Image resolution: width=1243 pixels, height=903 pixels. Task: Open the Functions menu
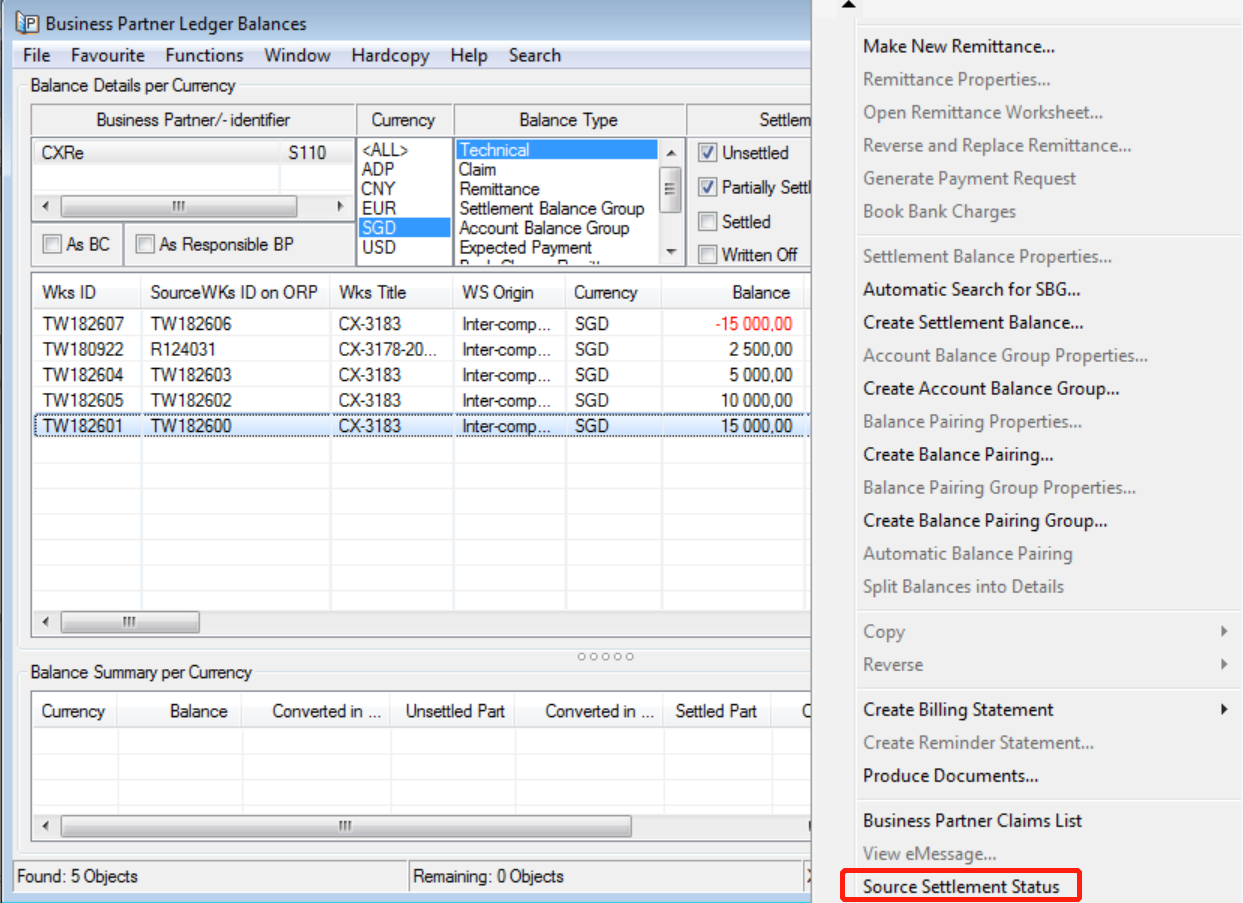pos(204,55)
